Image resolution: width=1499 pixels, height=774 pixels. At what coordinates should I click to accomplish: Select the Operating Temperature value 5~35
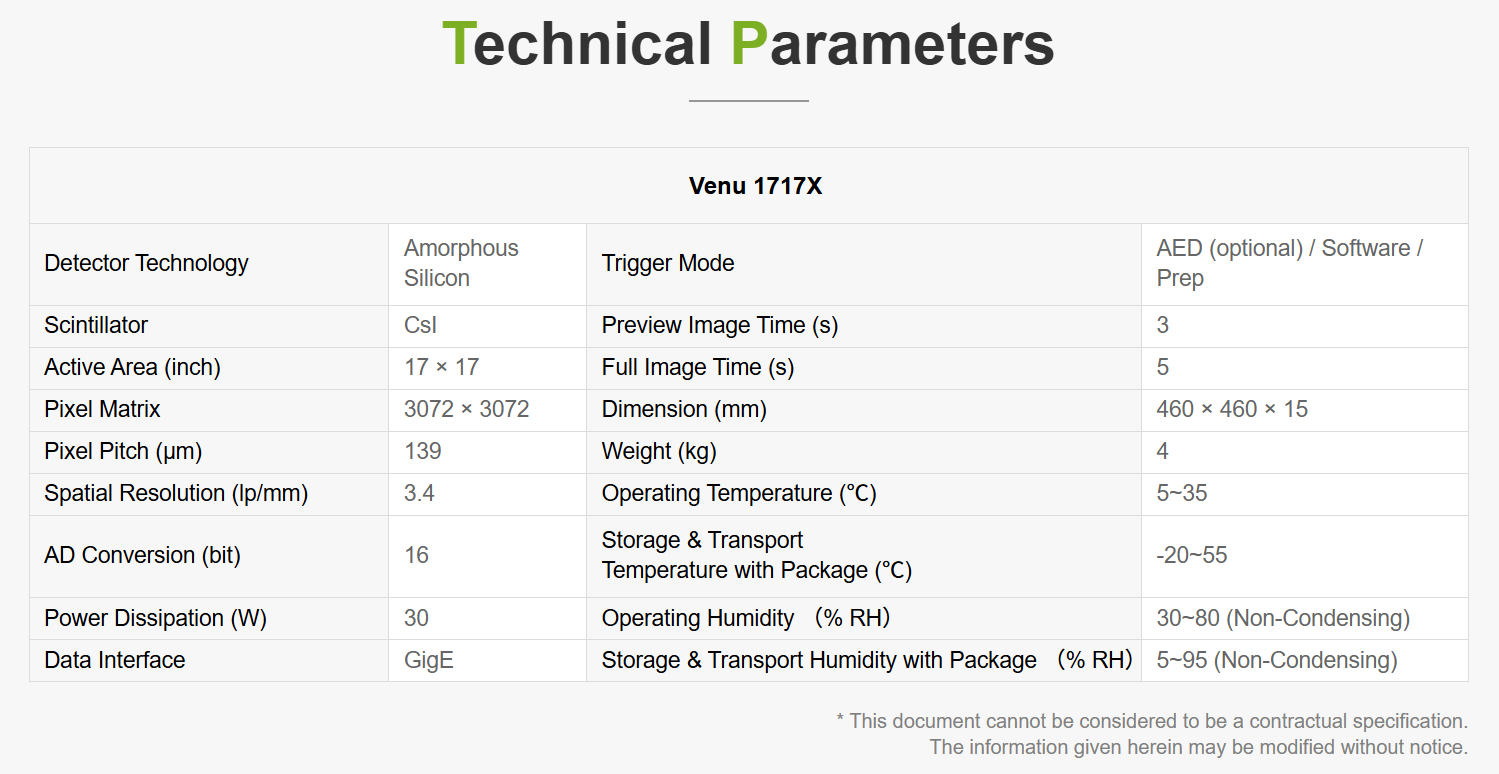click(1182, 493)
